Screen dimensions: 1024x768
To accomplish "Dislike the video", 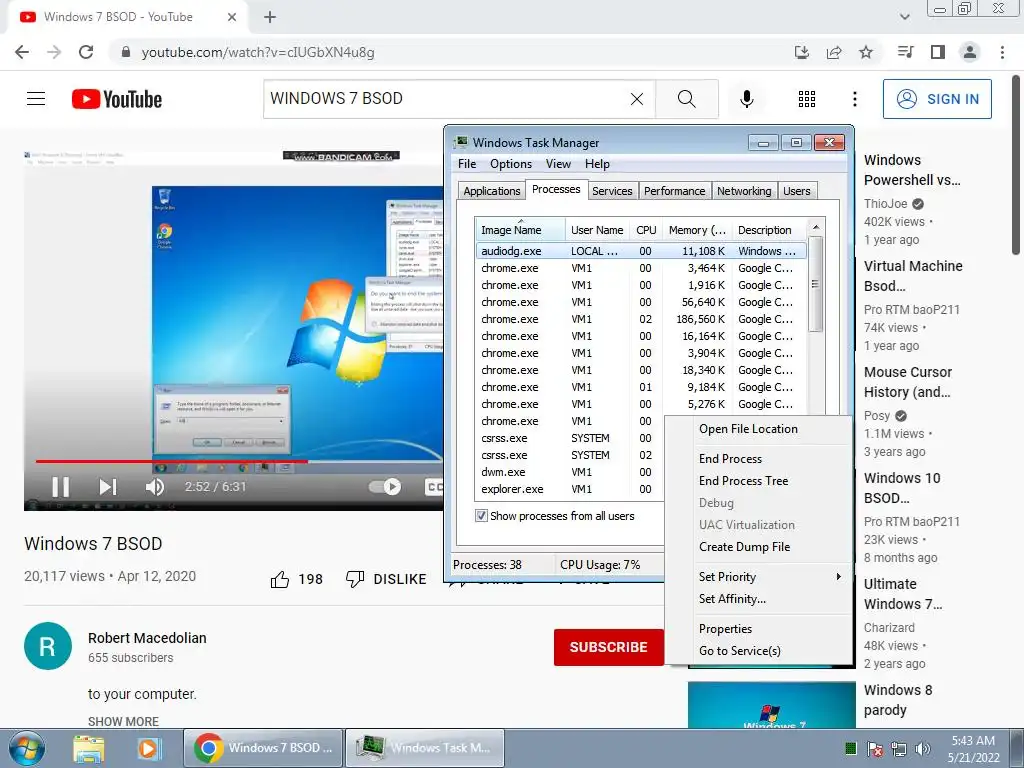I will (x=386, y=579).
